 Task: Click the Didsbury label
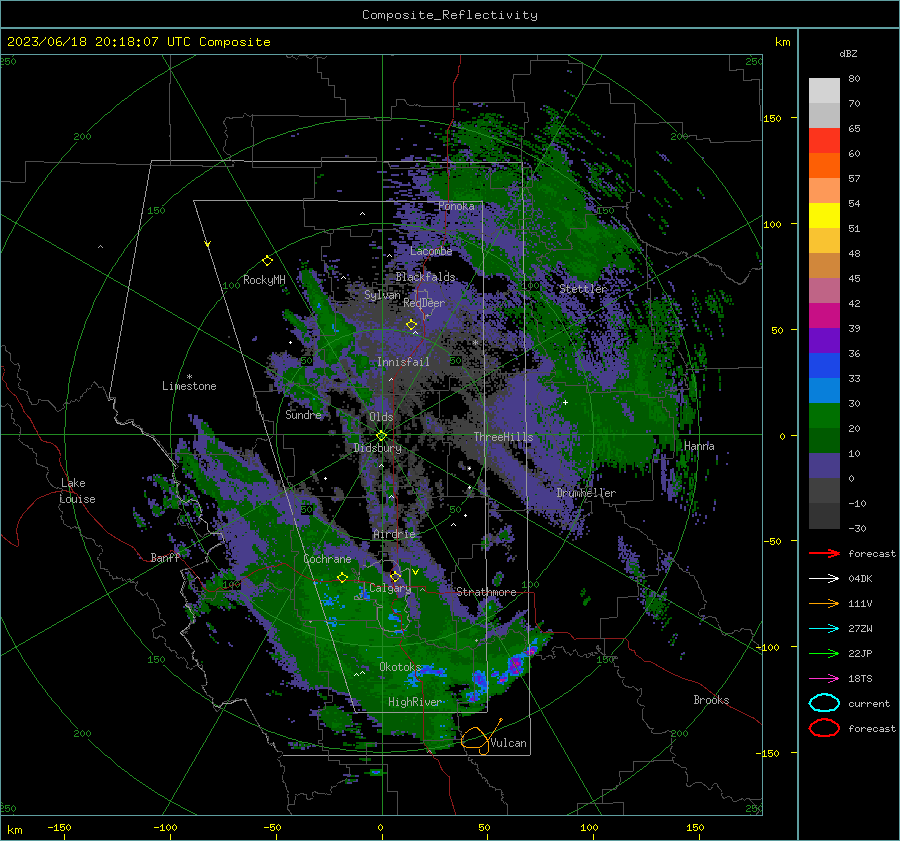point(378,448)
